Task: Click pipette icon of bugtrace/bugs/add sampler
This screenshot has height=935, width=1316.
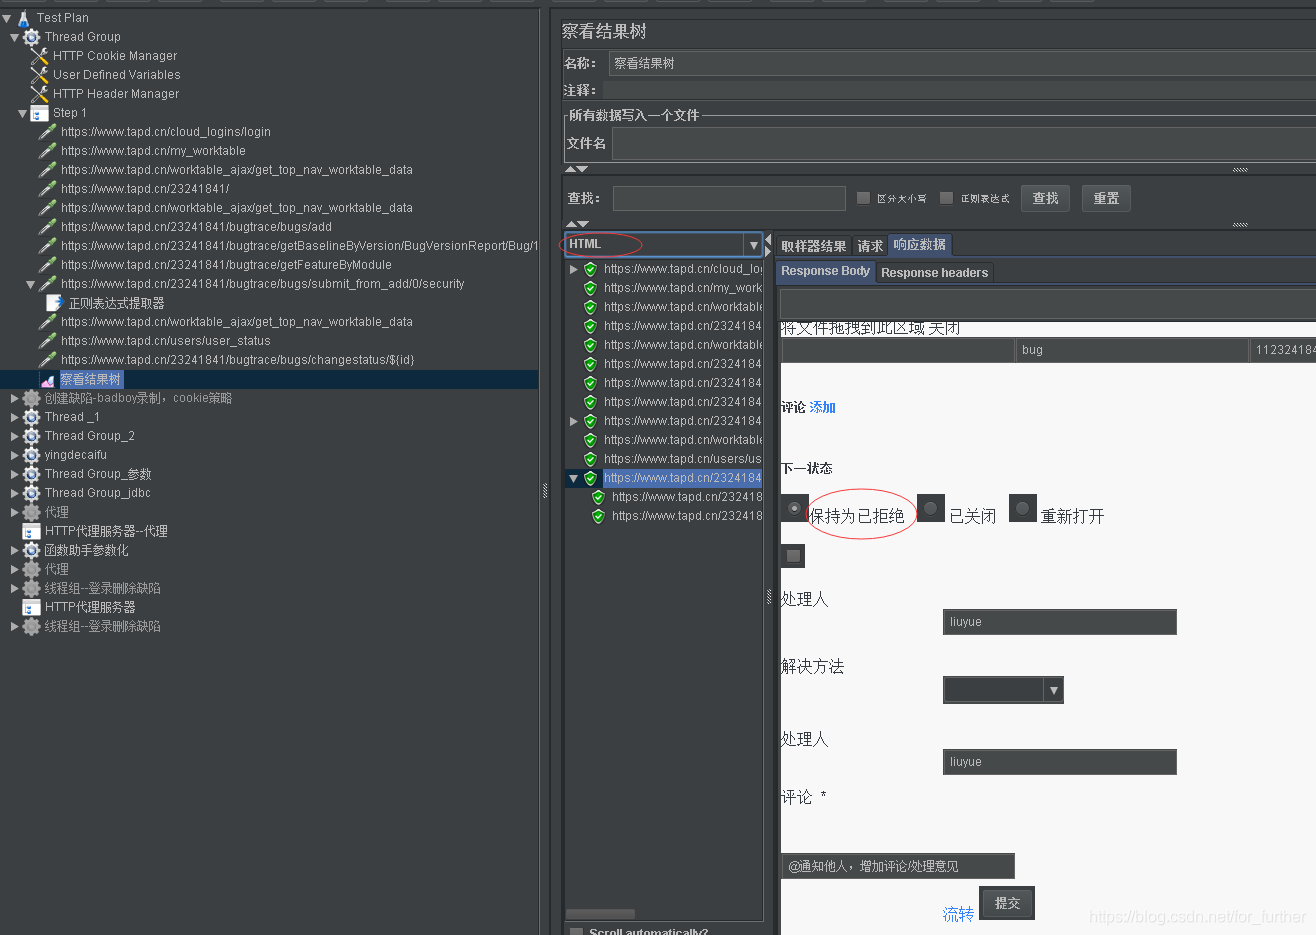Action: click(47, 227)
